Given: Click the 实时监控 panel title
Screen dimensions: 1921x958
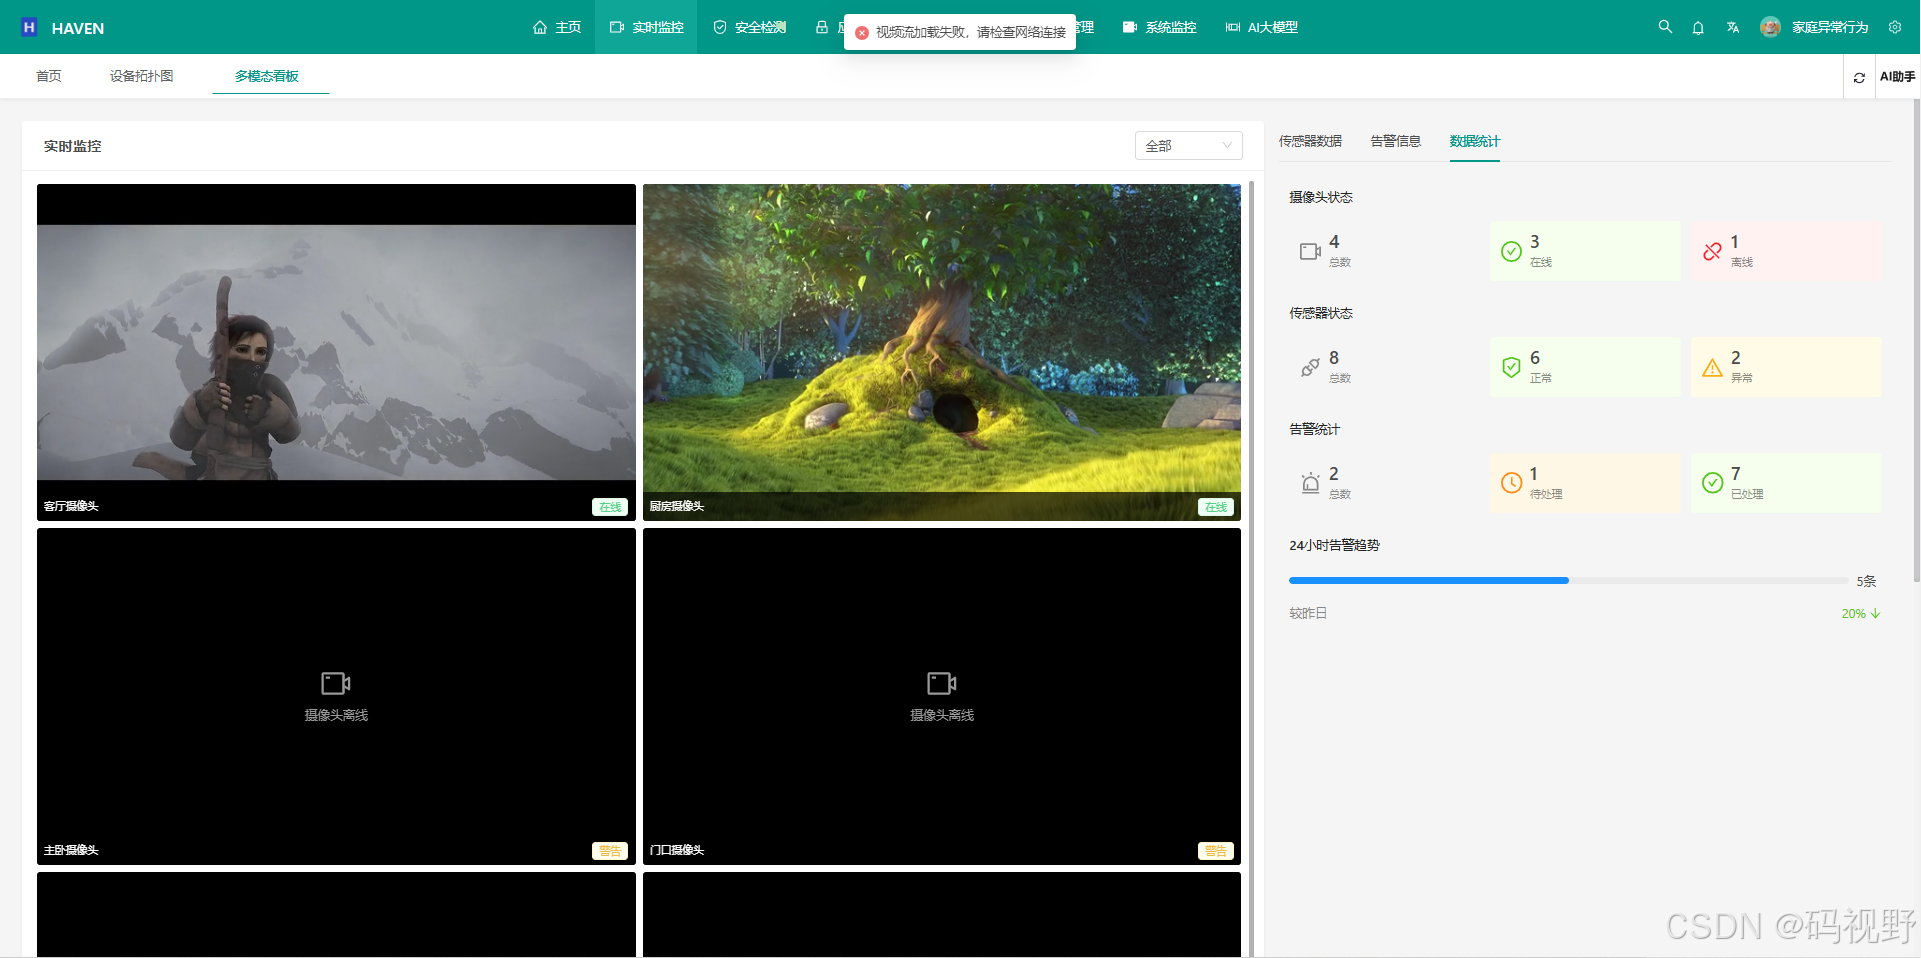Looking at the screenshot, I should point(72,146).
